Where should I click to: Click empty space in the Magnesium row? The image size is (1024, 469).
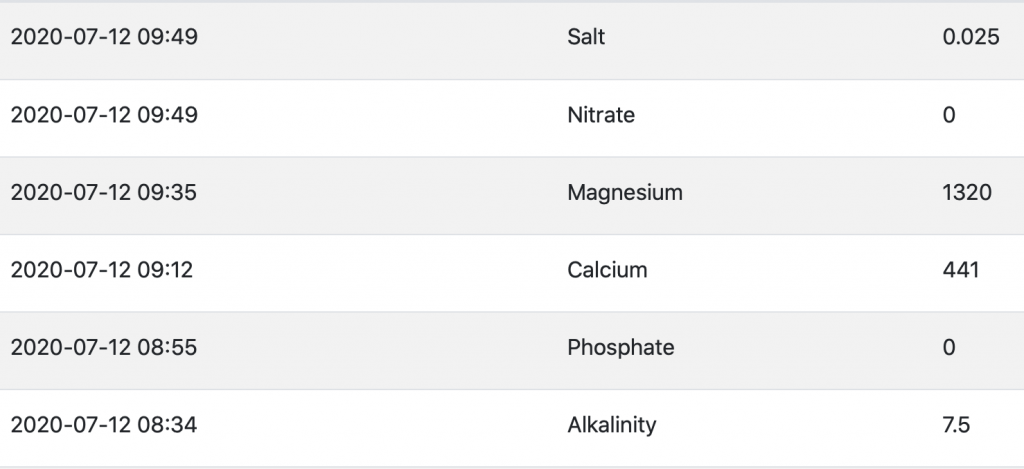(x=380, y=193)
